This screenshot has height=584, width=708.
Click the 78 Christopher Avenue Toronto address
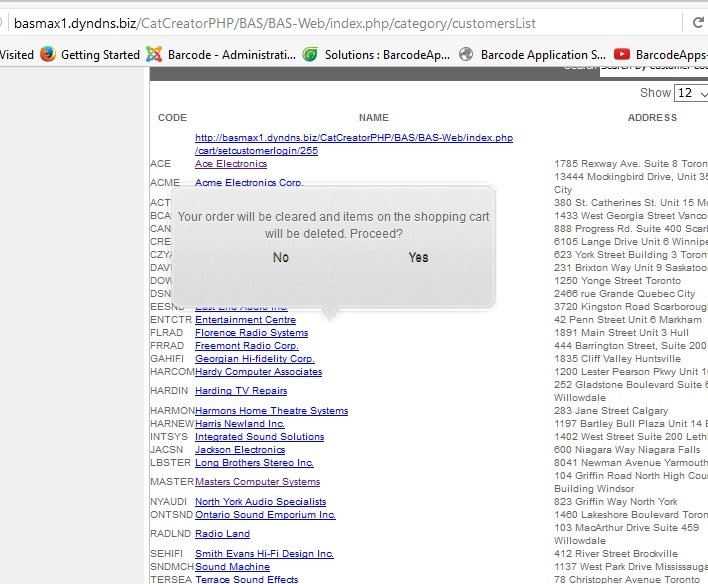click(x=627, y=579)
